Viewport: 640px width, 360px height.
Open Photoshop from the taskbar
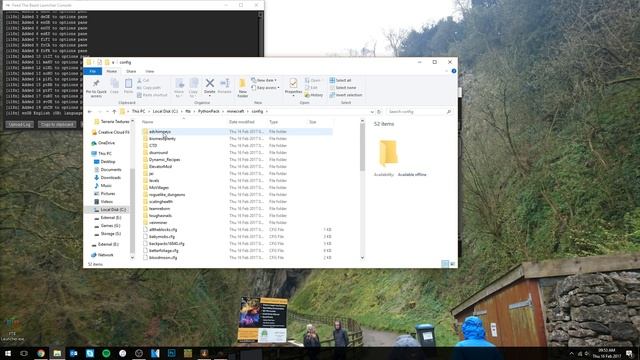[171, 353]
